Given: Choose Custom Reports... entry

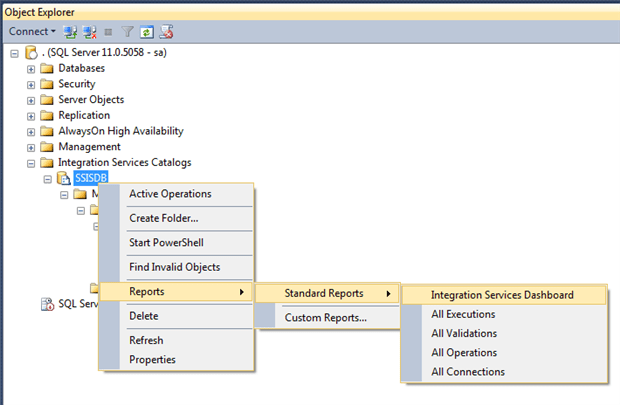Looking at the screenshot, I should tap(327, 318).
